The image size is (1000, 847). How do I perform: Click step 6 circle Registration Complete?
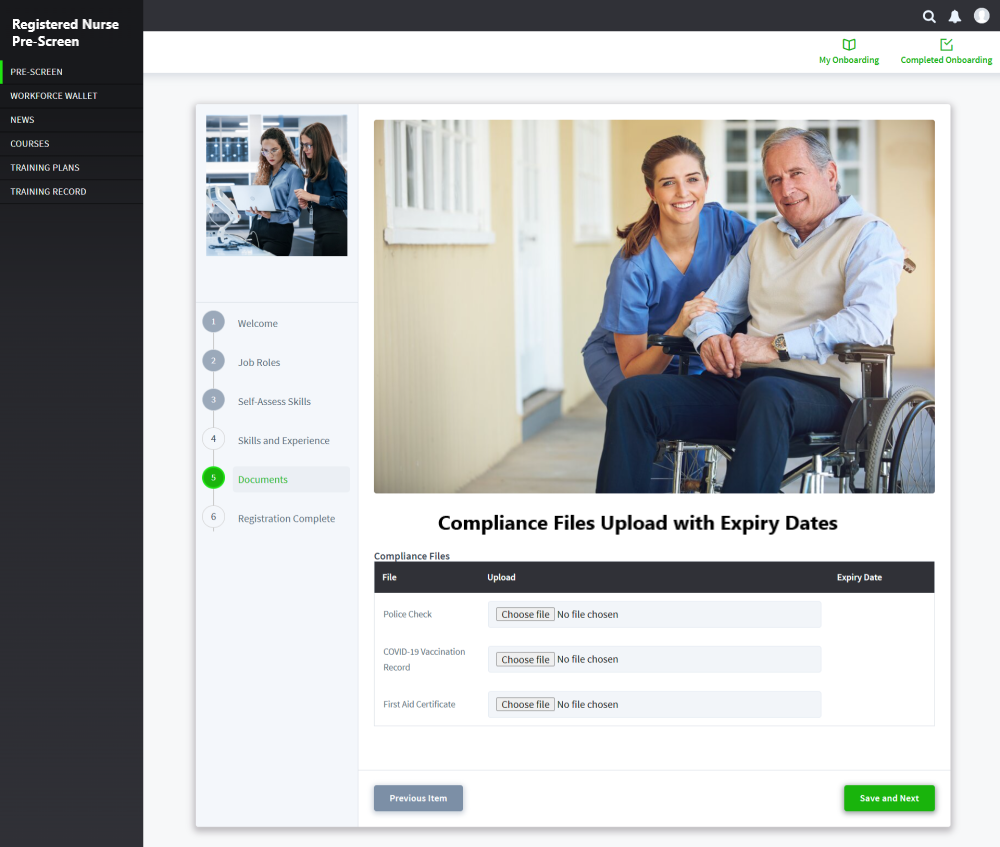(213, 517)
